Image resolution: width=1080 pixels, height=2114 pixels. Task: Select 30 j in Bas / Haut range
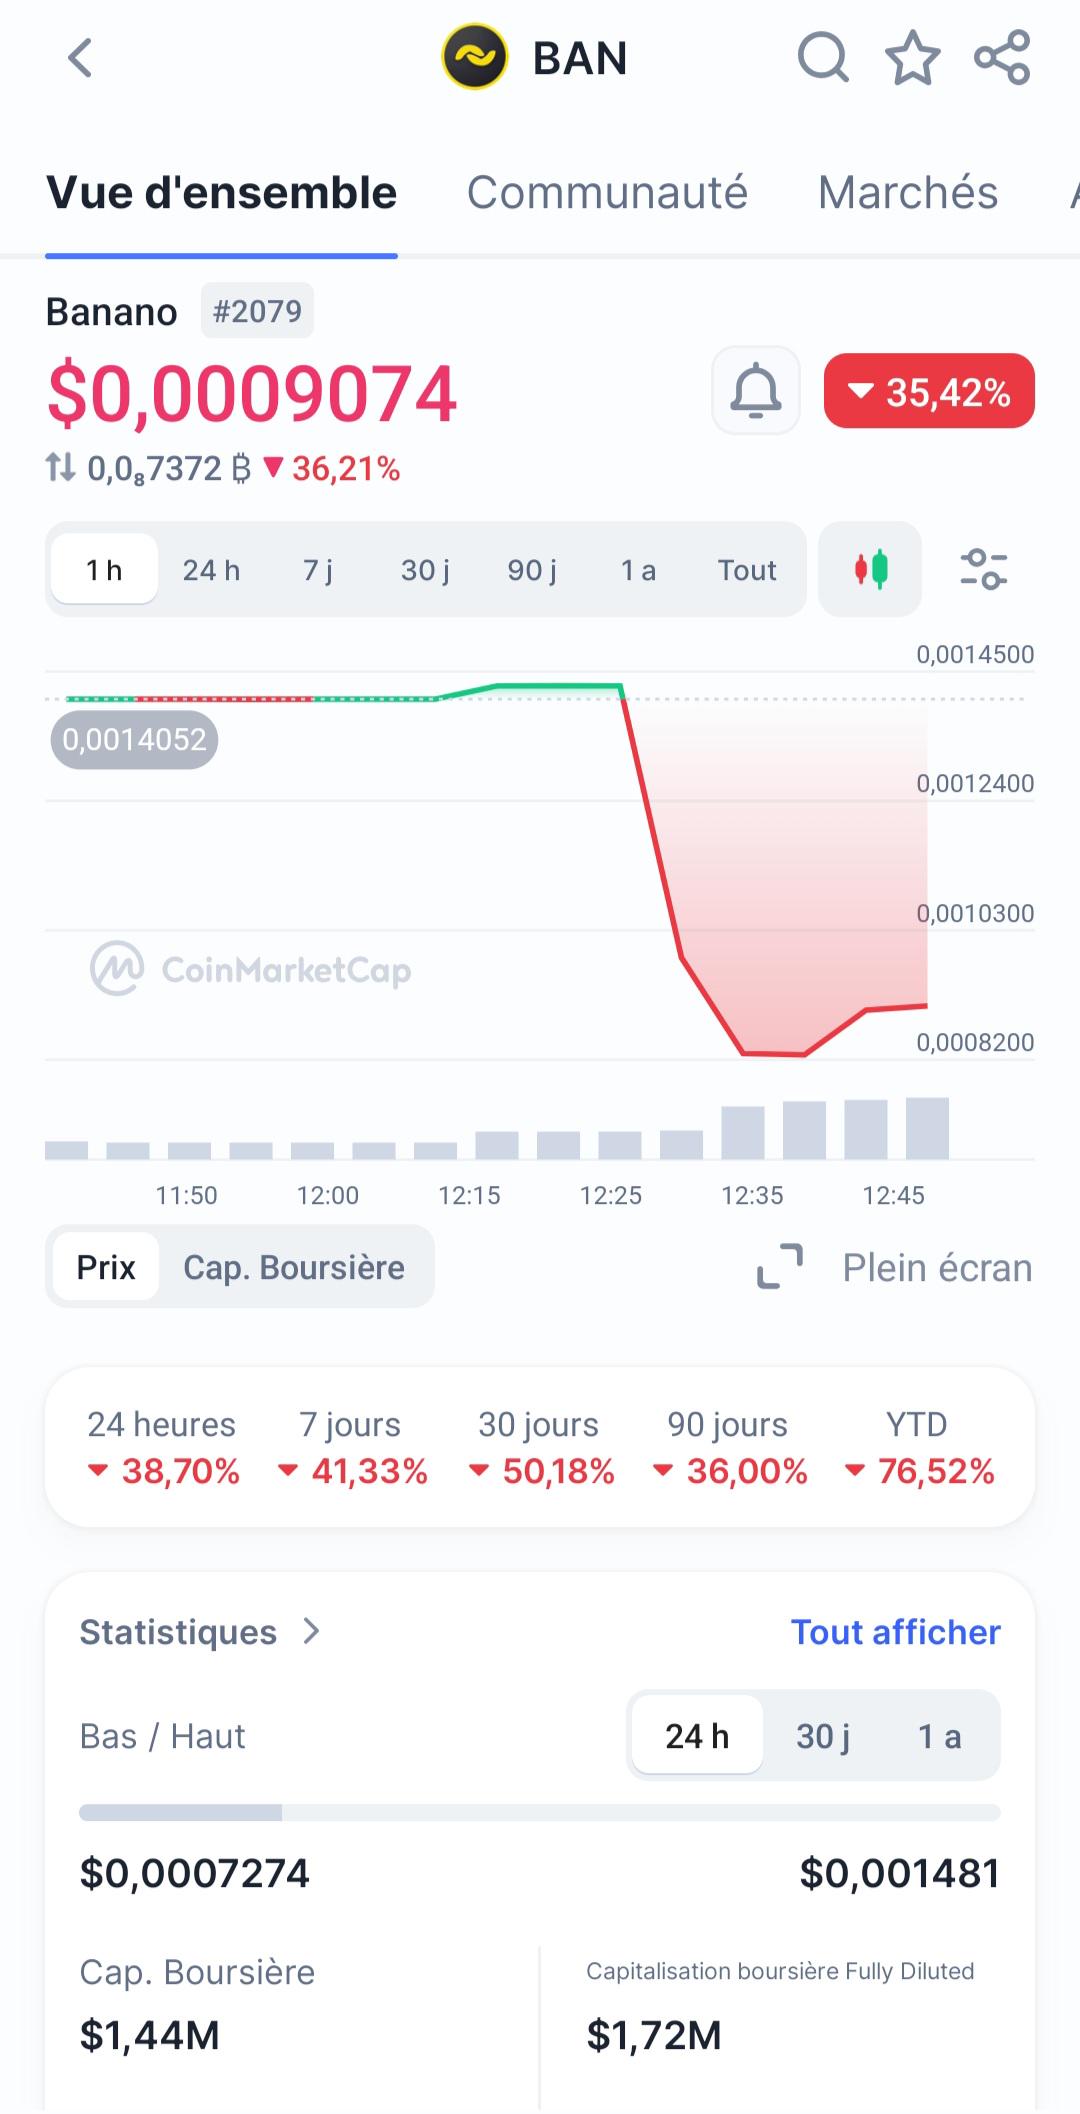click(x=822, y=1736)
